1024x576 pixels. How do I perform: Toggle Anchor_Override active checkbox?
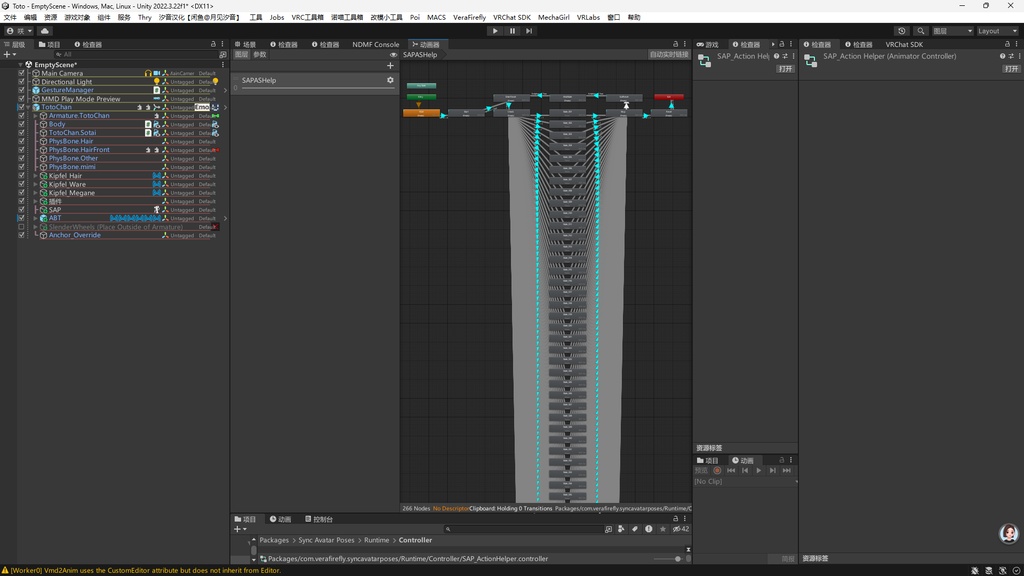point(22,235)
